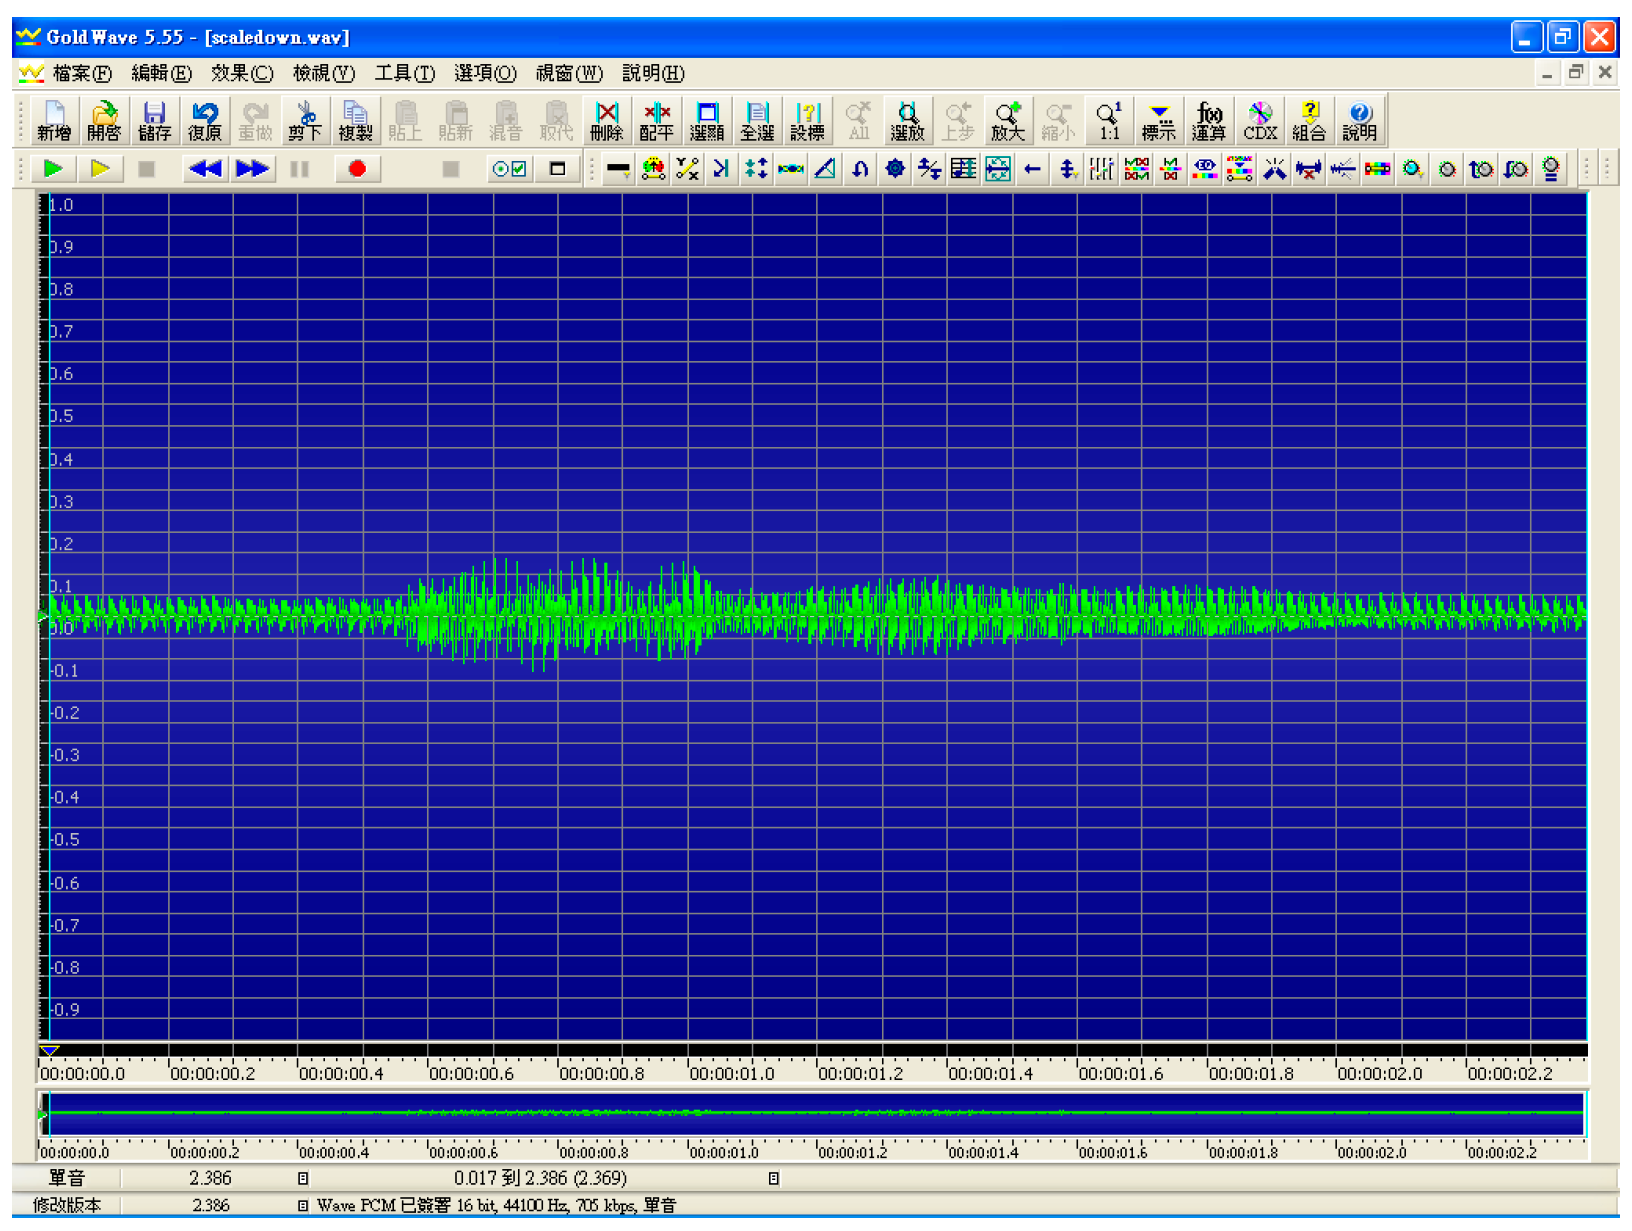Viewport: 1632px width, 1231px height.
Task: Click the 放大 zoom in magnifier icon
Action: [x=1007, y=121]
